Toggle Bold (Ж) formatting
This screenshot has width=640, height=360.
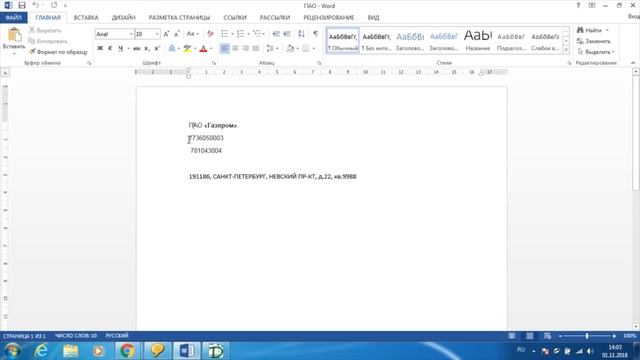100,49
